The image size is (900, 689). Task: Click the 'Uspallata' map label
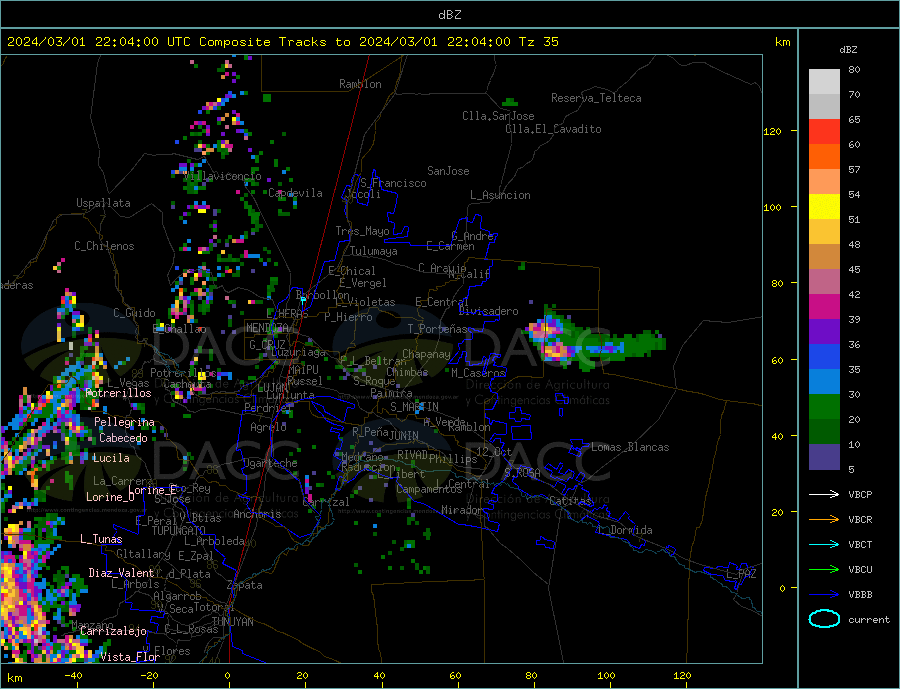click(103, 203)
